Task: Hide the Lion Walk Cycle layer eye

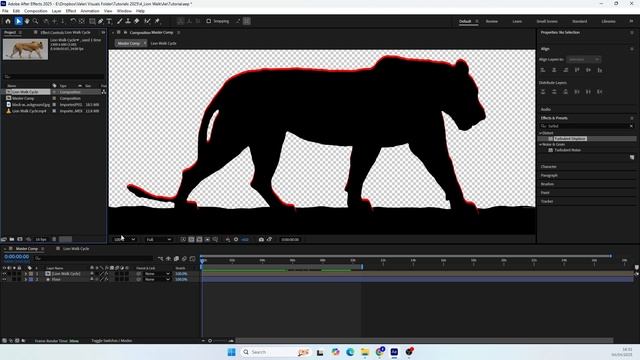Action: pyautogui.click(x=4, y=274)
